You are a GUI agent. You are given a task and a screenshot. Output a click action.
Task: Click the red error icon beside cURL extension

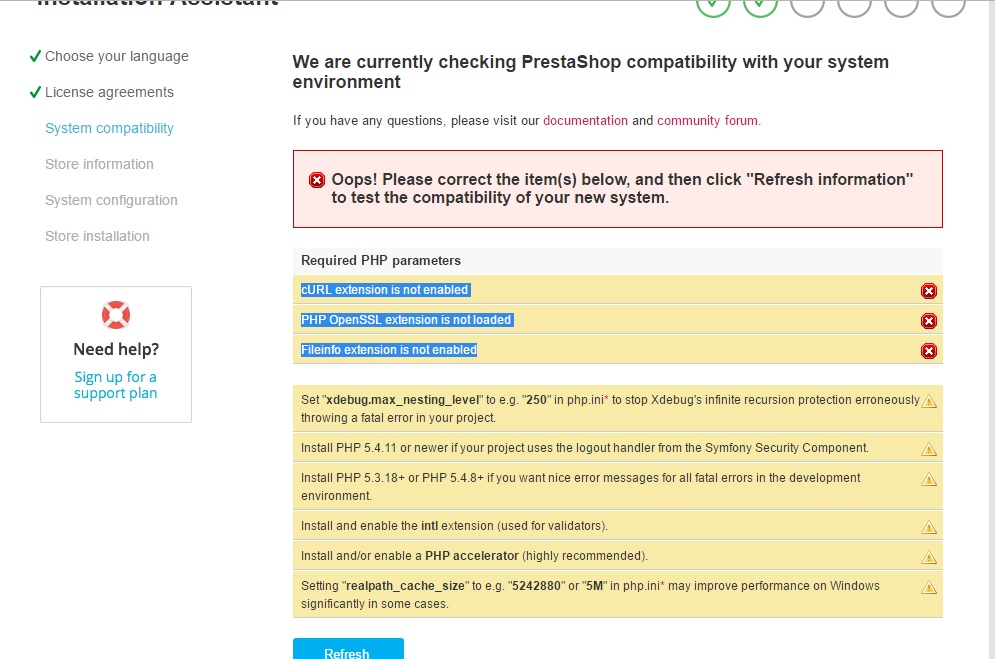(x=928, y=291)
